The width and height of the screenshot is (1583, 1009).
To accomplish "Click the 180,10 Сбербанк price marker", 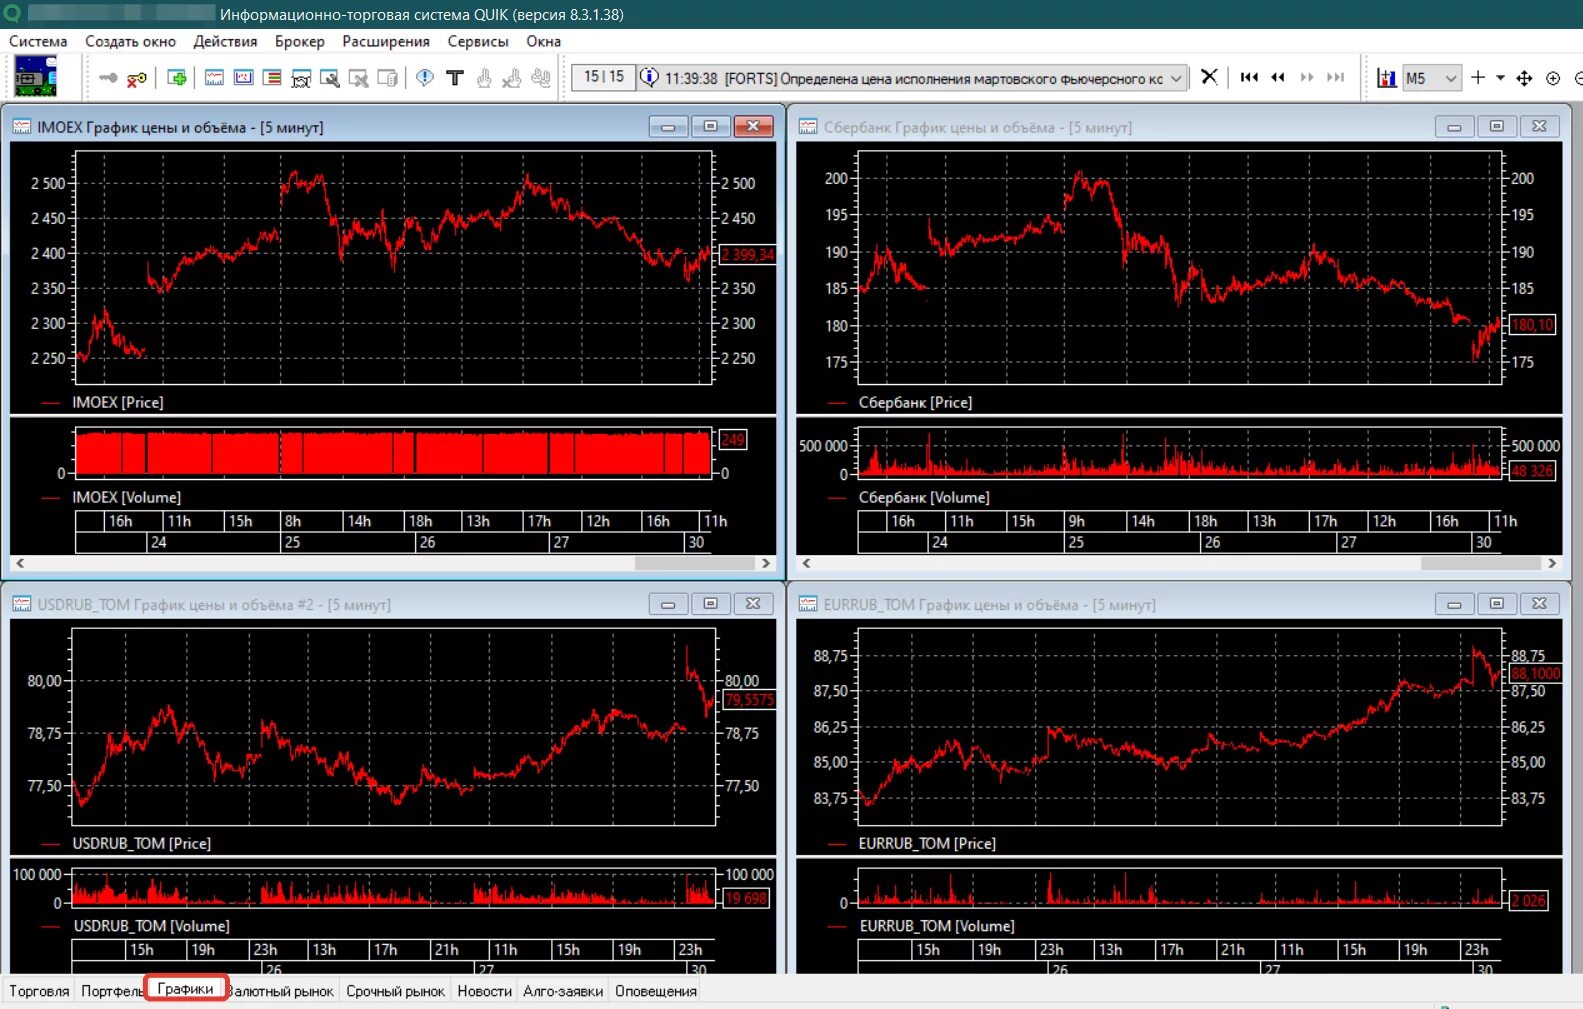I will click(1532, 325).
